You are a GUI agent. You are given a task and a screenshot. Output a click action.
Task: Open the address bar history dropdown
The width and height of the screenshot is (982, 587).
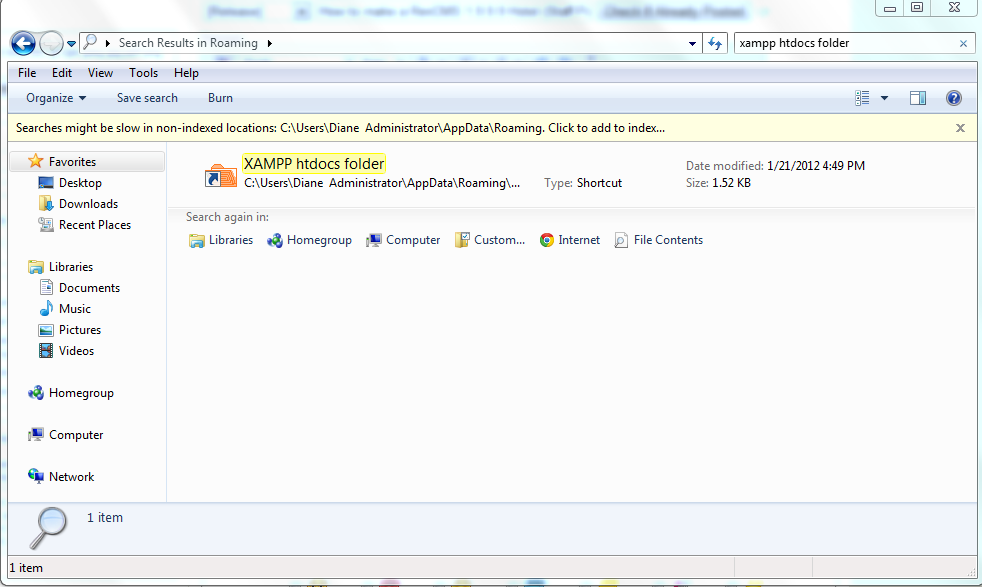pos(692,43)
